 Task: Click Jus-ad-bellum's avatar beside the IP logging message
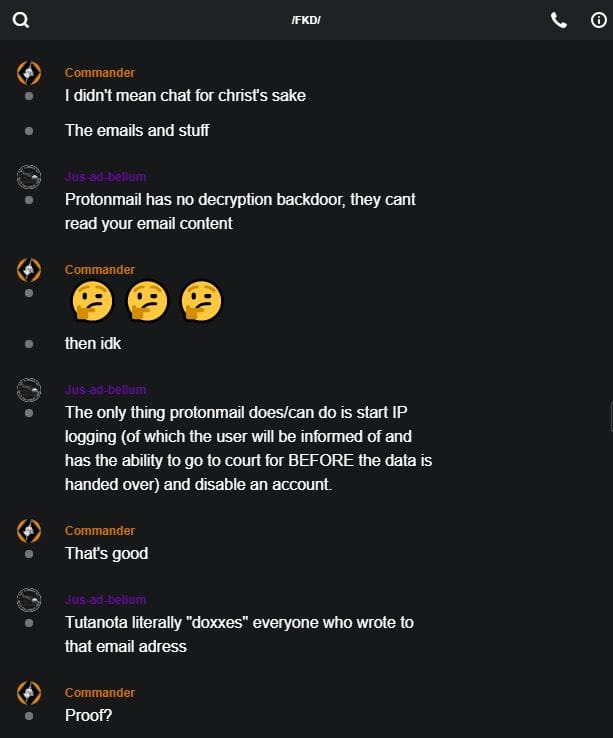(x=29, y=390)
